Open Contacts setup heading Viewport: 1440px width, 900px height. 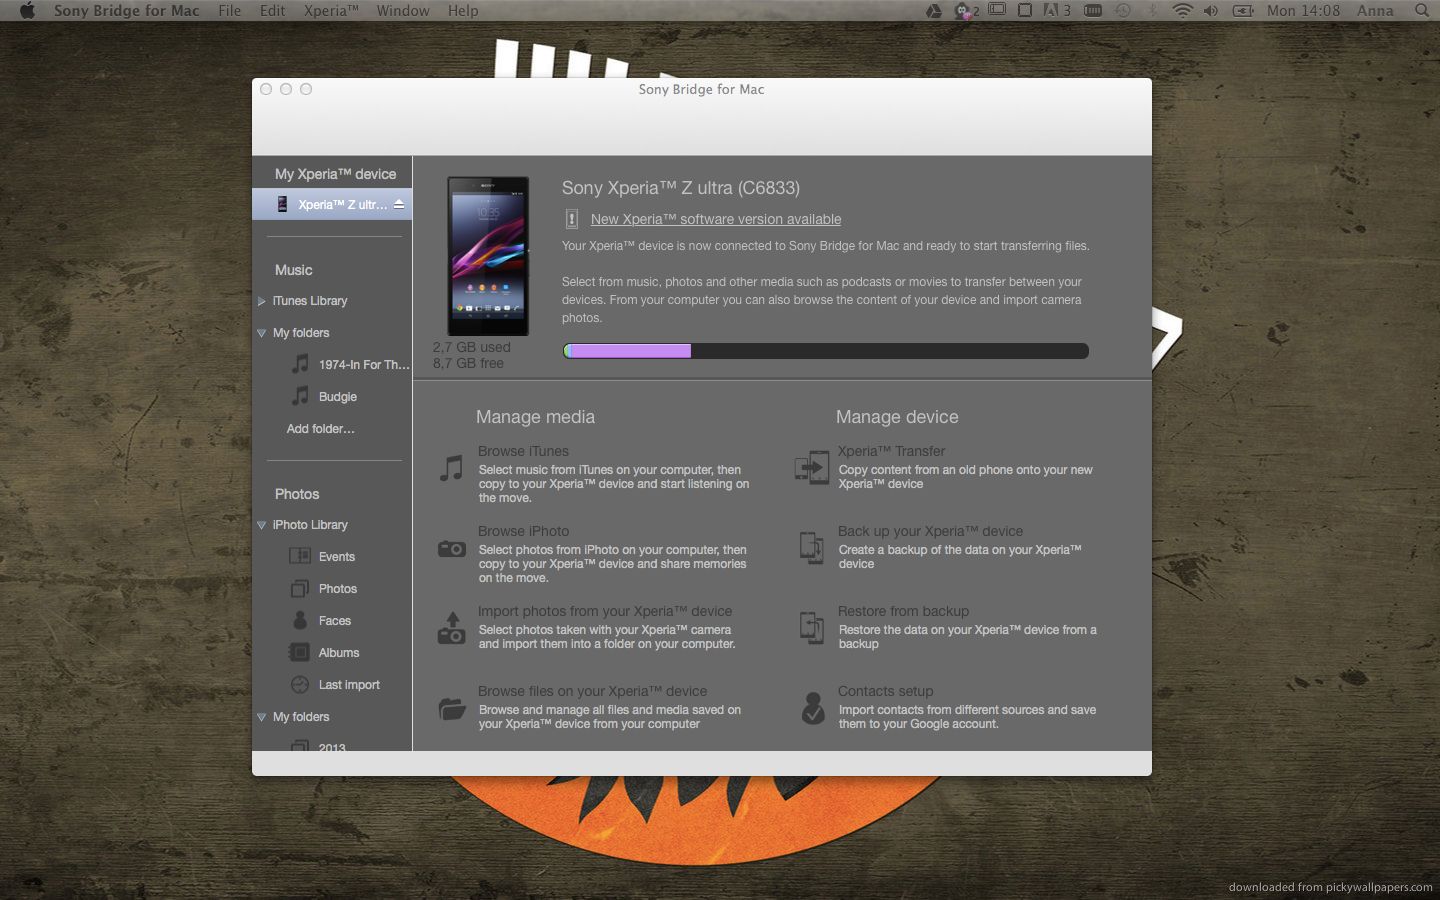tap(885, 691)
